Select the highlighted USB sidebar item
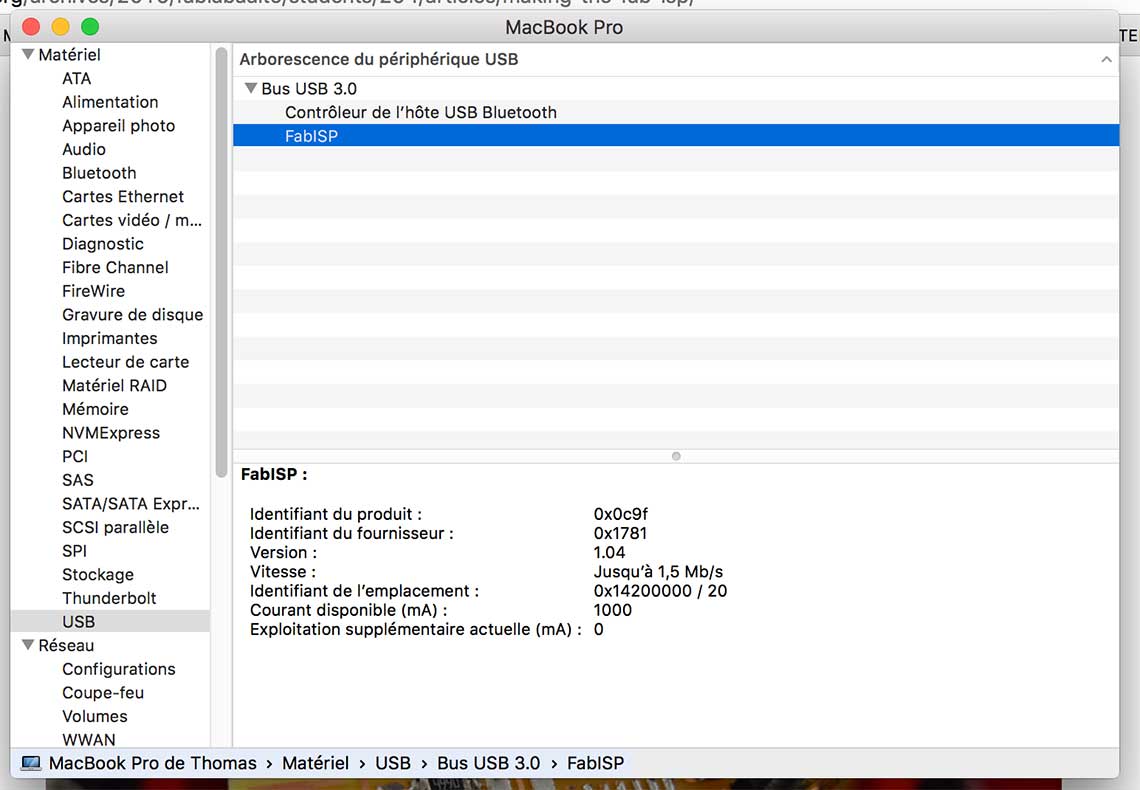 click(x=110, y=622)
